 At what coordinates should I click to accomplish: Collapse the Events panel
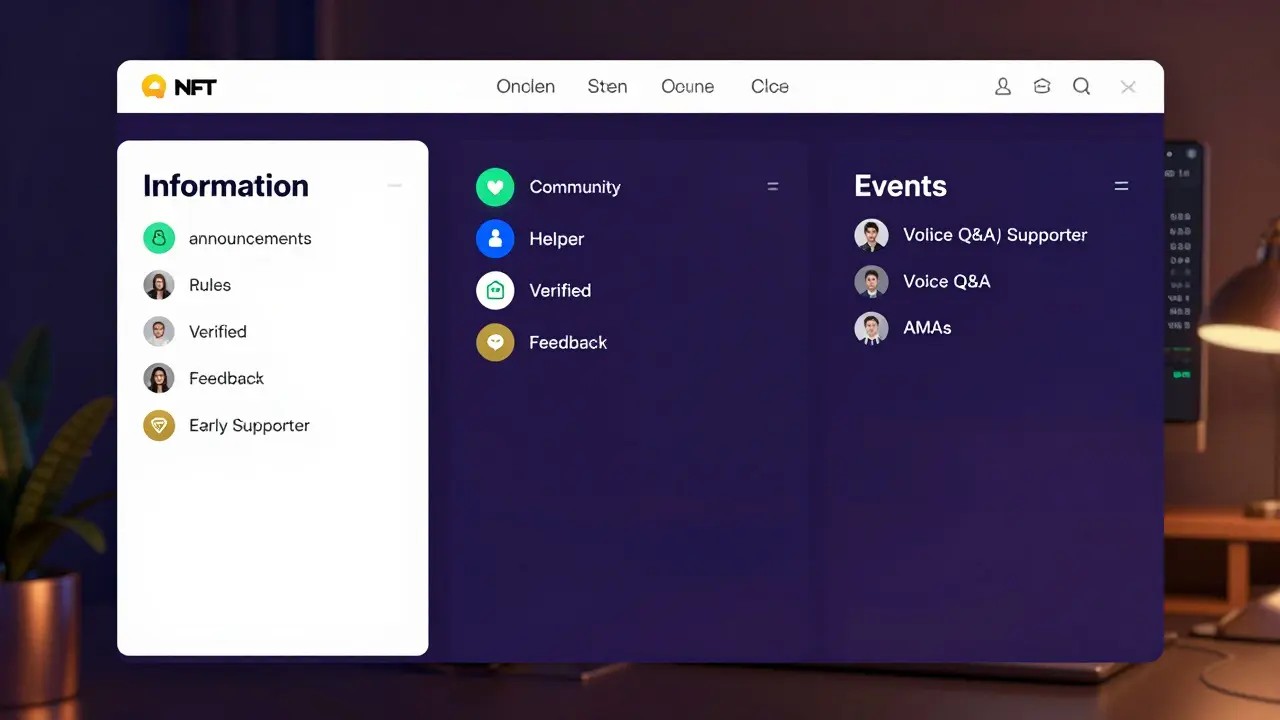1121,185
